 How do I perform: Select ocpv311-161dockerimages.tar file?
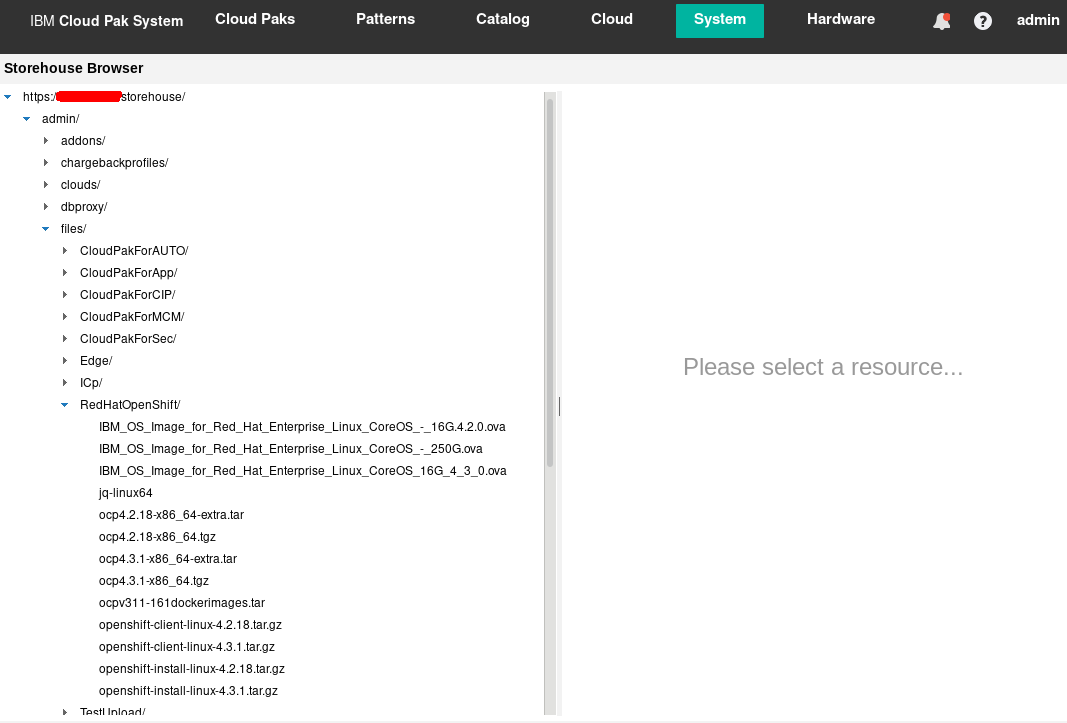coord(182,602)
